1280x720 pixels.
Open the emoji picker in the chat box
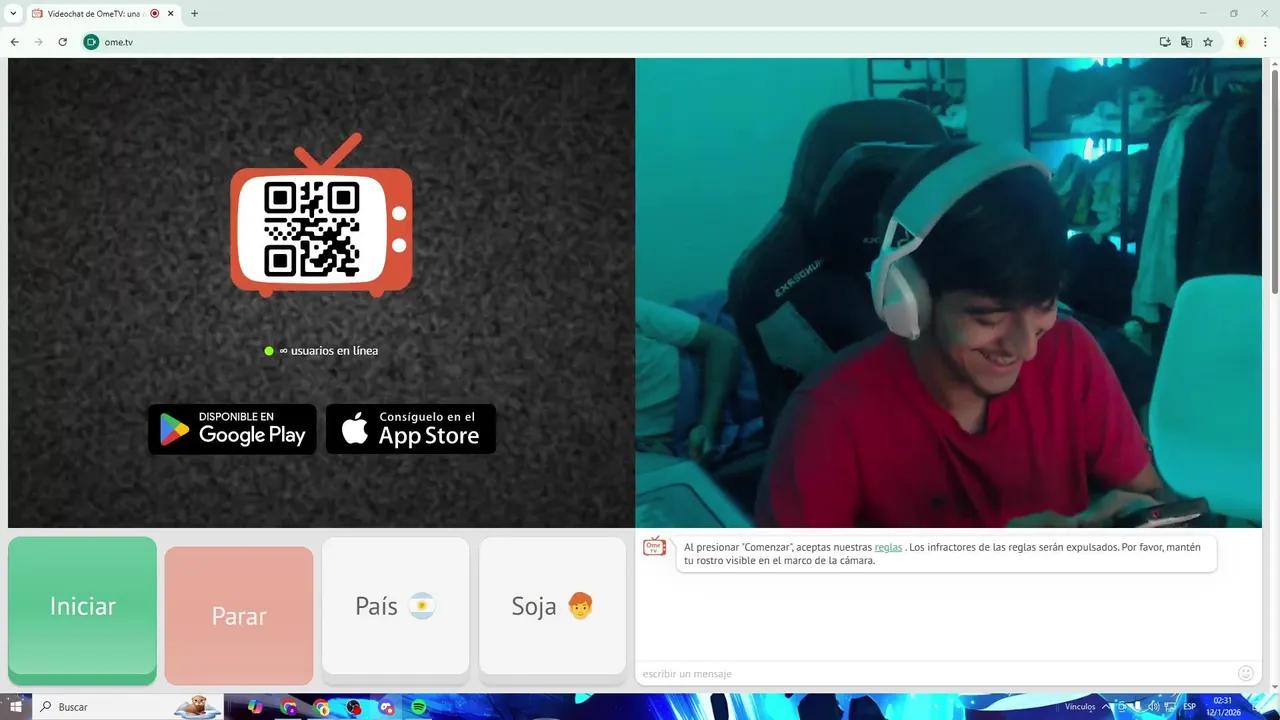coord(1245,673)
